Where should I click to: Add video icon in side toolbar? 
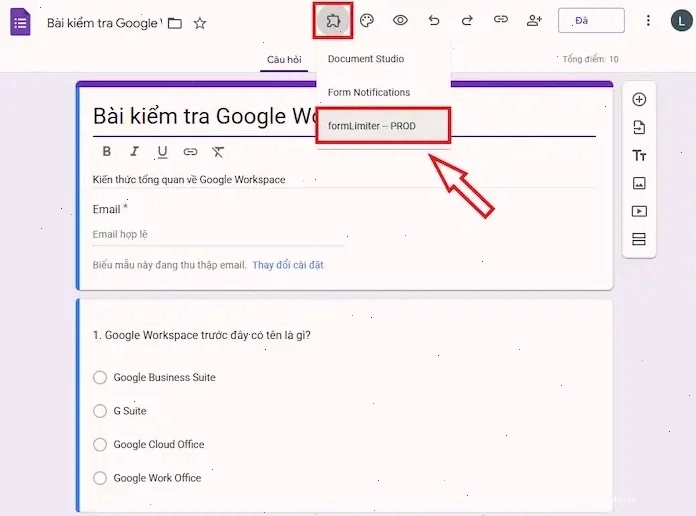click(x=639, y=211)
